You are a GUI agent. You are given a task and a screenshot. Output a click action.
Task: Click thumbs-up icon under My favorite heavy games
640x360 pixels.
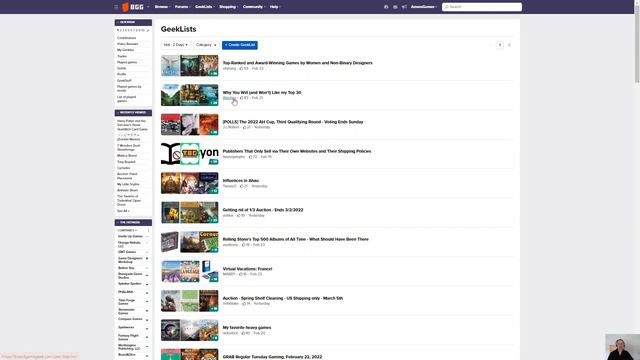click(243, 333)
